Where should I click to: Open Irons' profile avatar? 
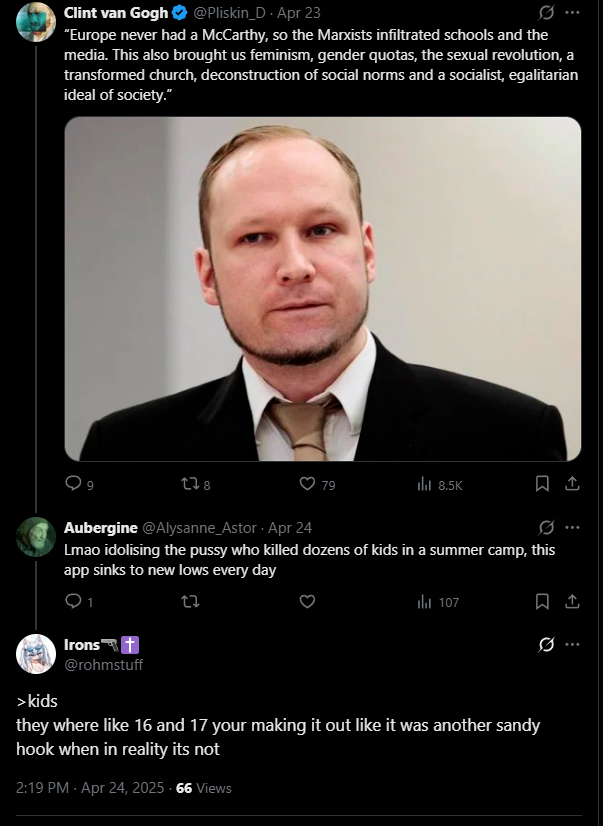pyautogui.click(x=36, y=654)
